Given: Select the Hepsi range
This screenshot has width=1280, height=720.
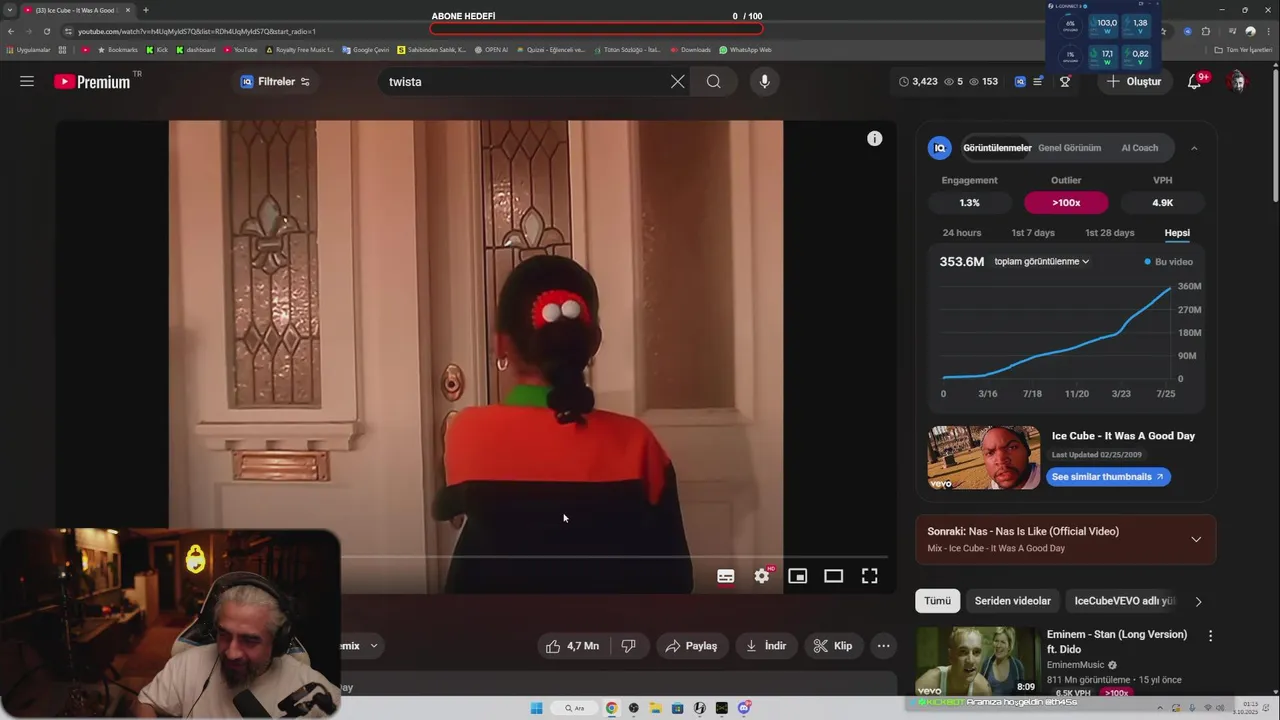Looking at the screenshot, I should point(1177,233).
